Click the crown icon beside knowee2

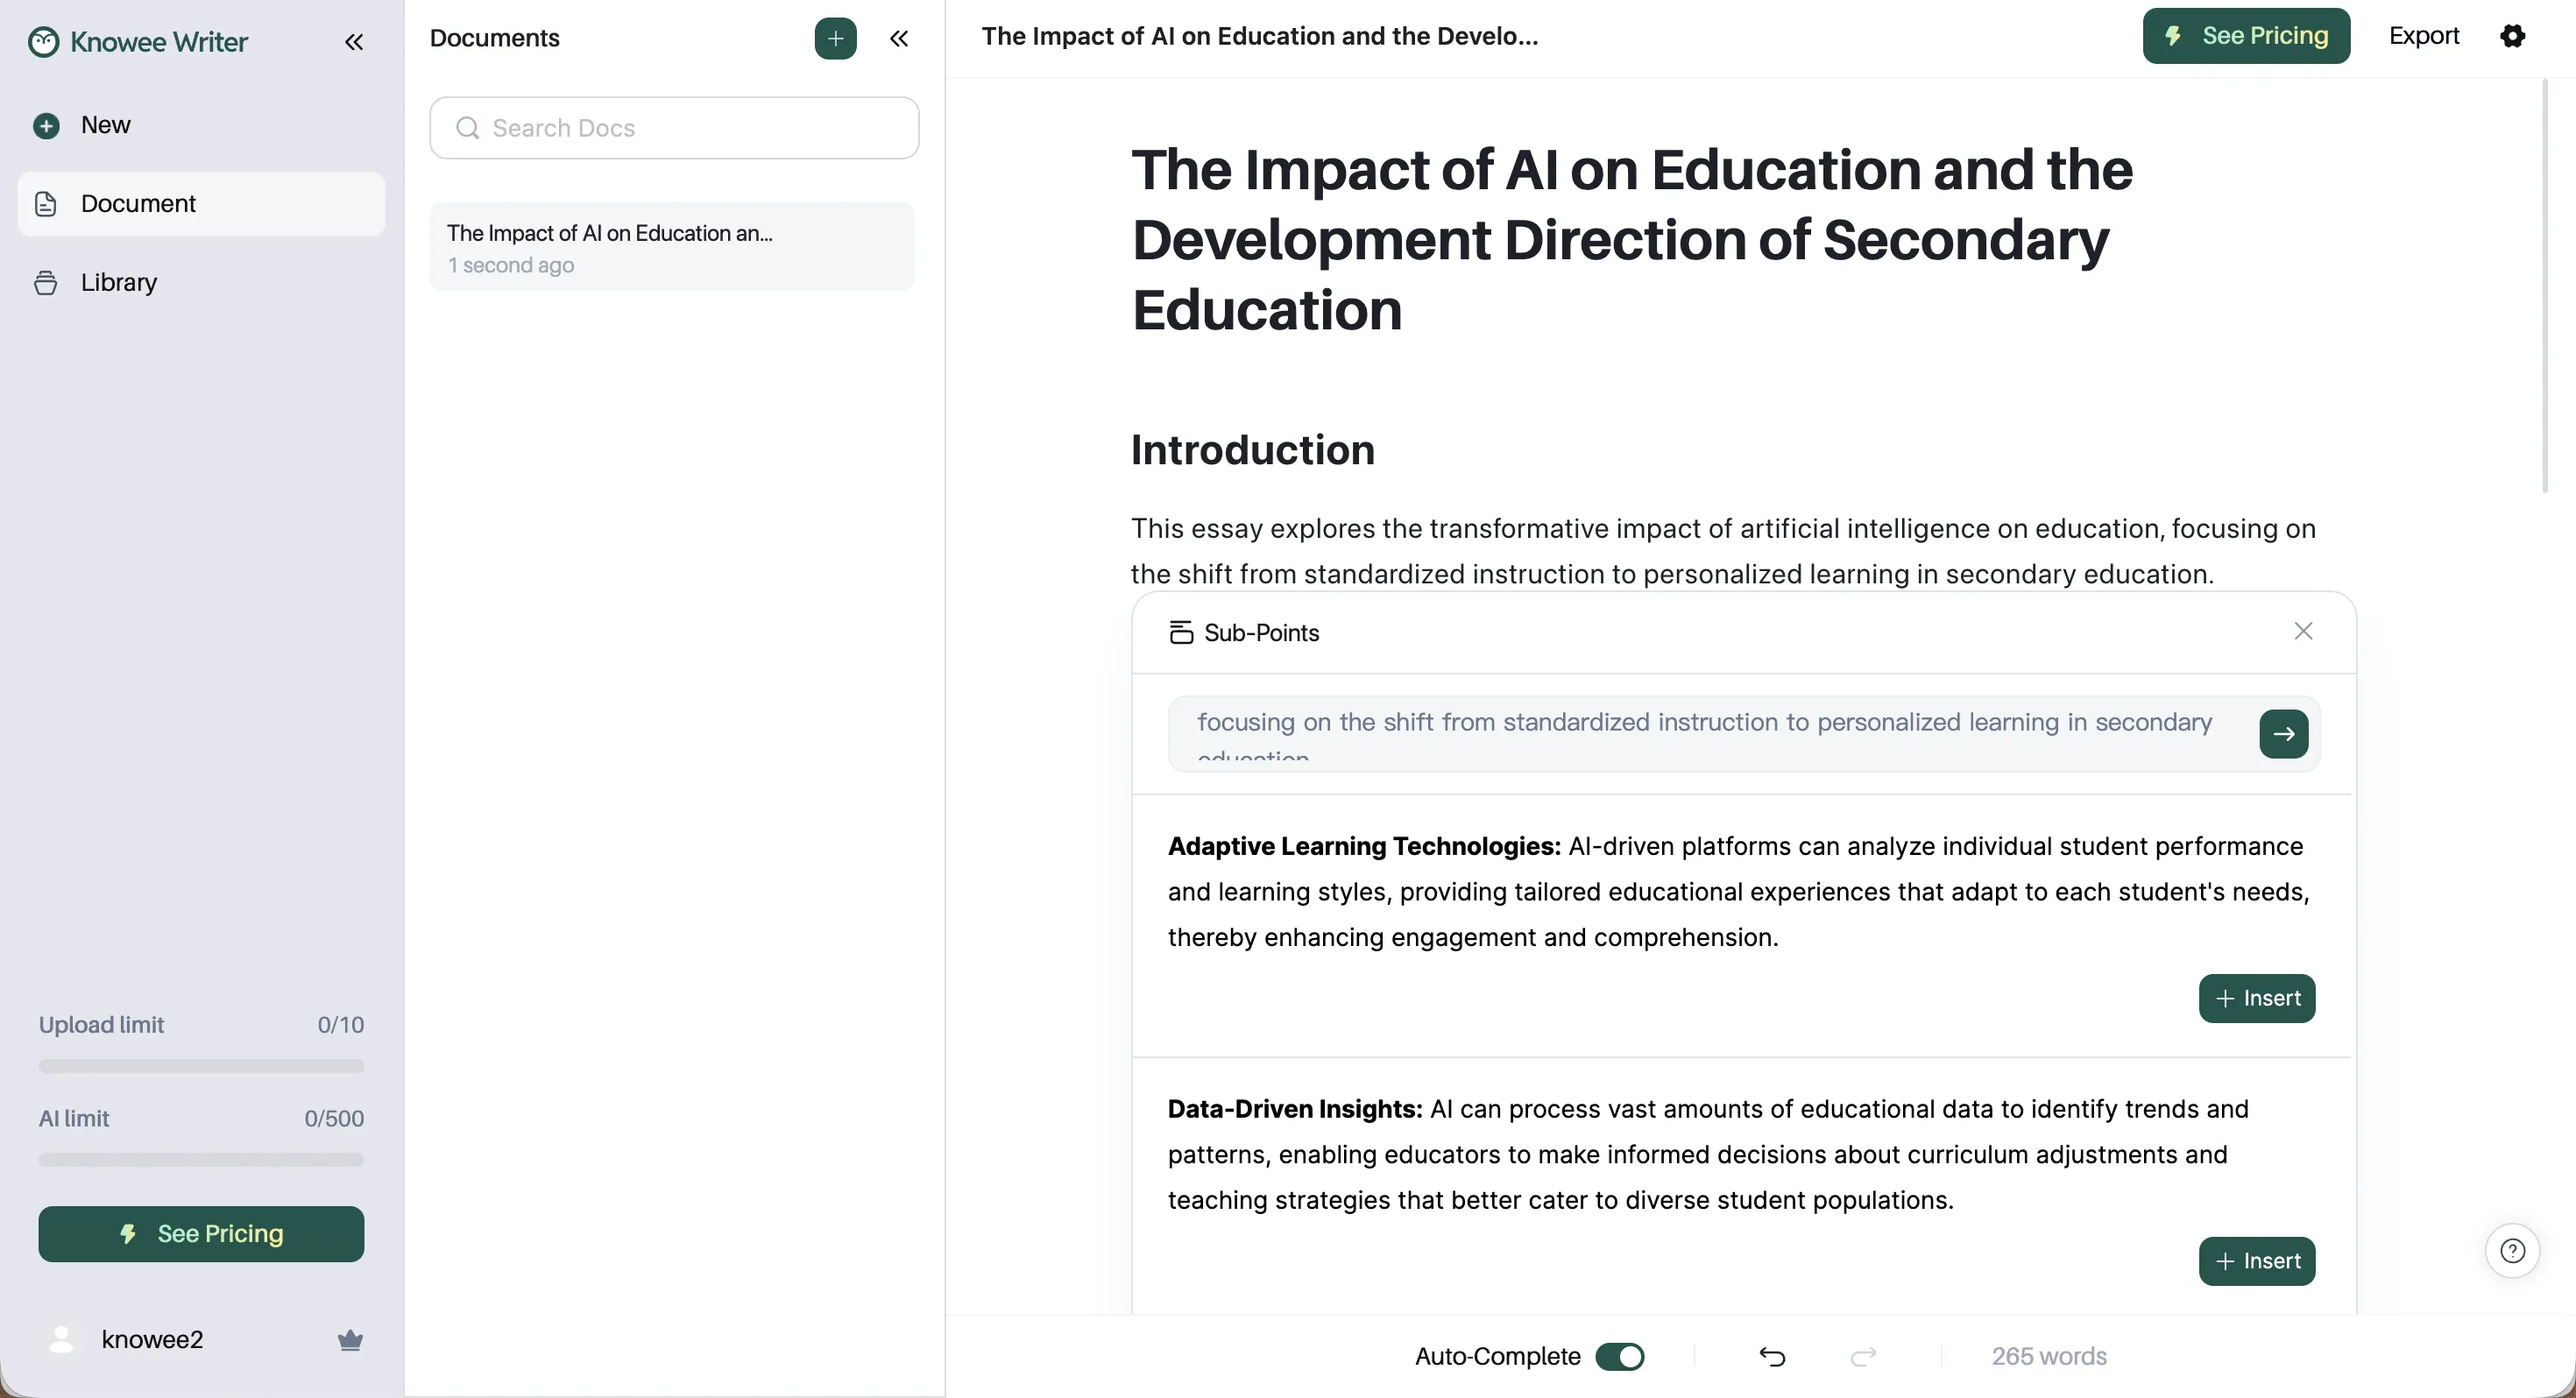350,1340
